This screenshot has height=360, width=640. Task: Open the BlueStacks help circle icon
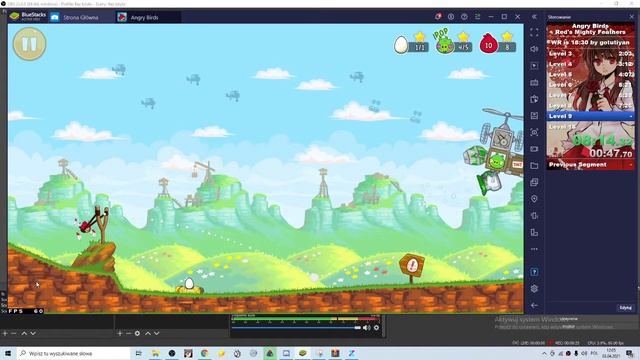(x=464, y=17)
